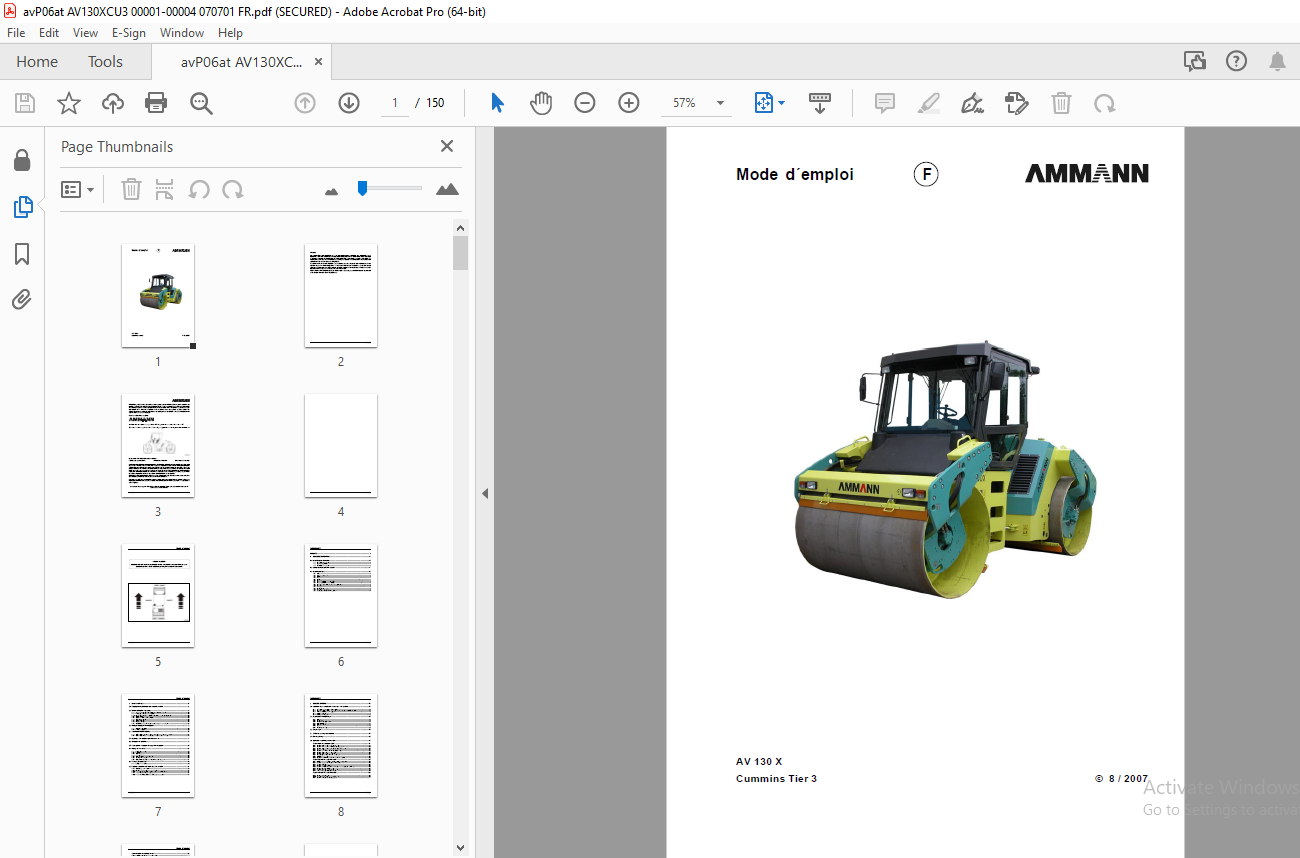Image resolution: width=1300 pixels, height=858 pixels.
Task: Select the page 8 thumbnail
Action: (341, 746)
